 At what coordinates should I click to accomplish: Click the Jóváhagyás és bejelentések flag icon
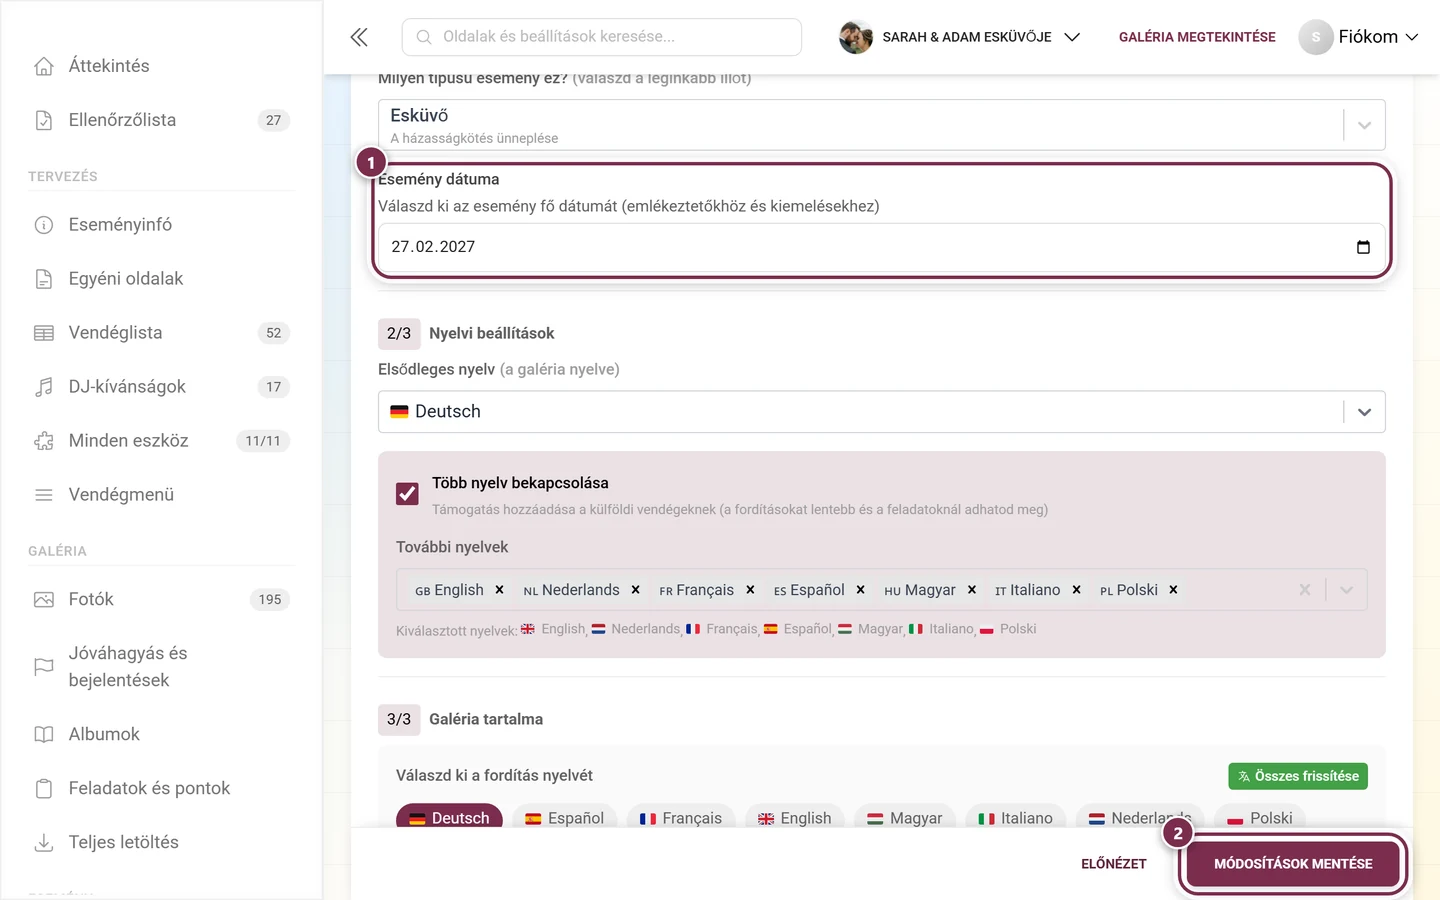coord(44,667)
